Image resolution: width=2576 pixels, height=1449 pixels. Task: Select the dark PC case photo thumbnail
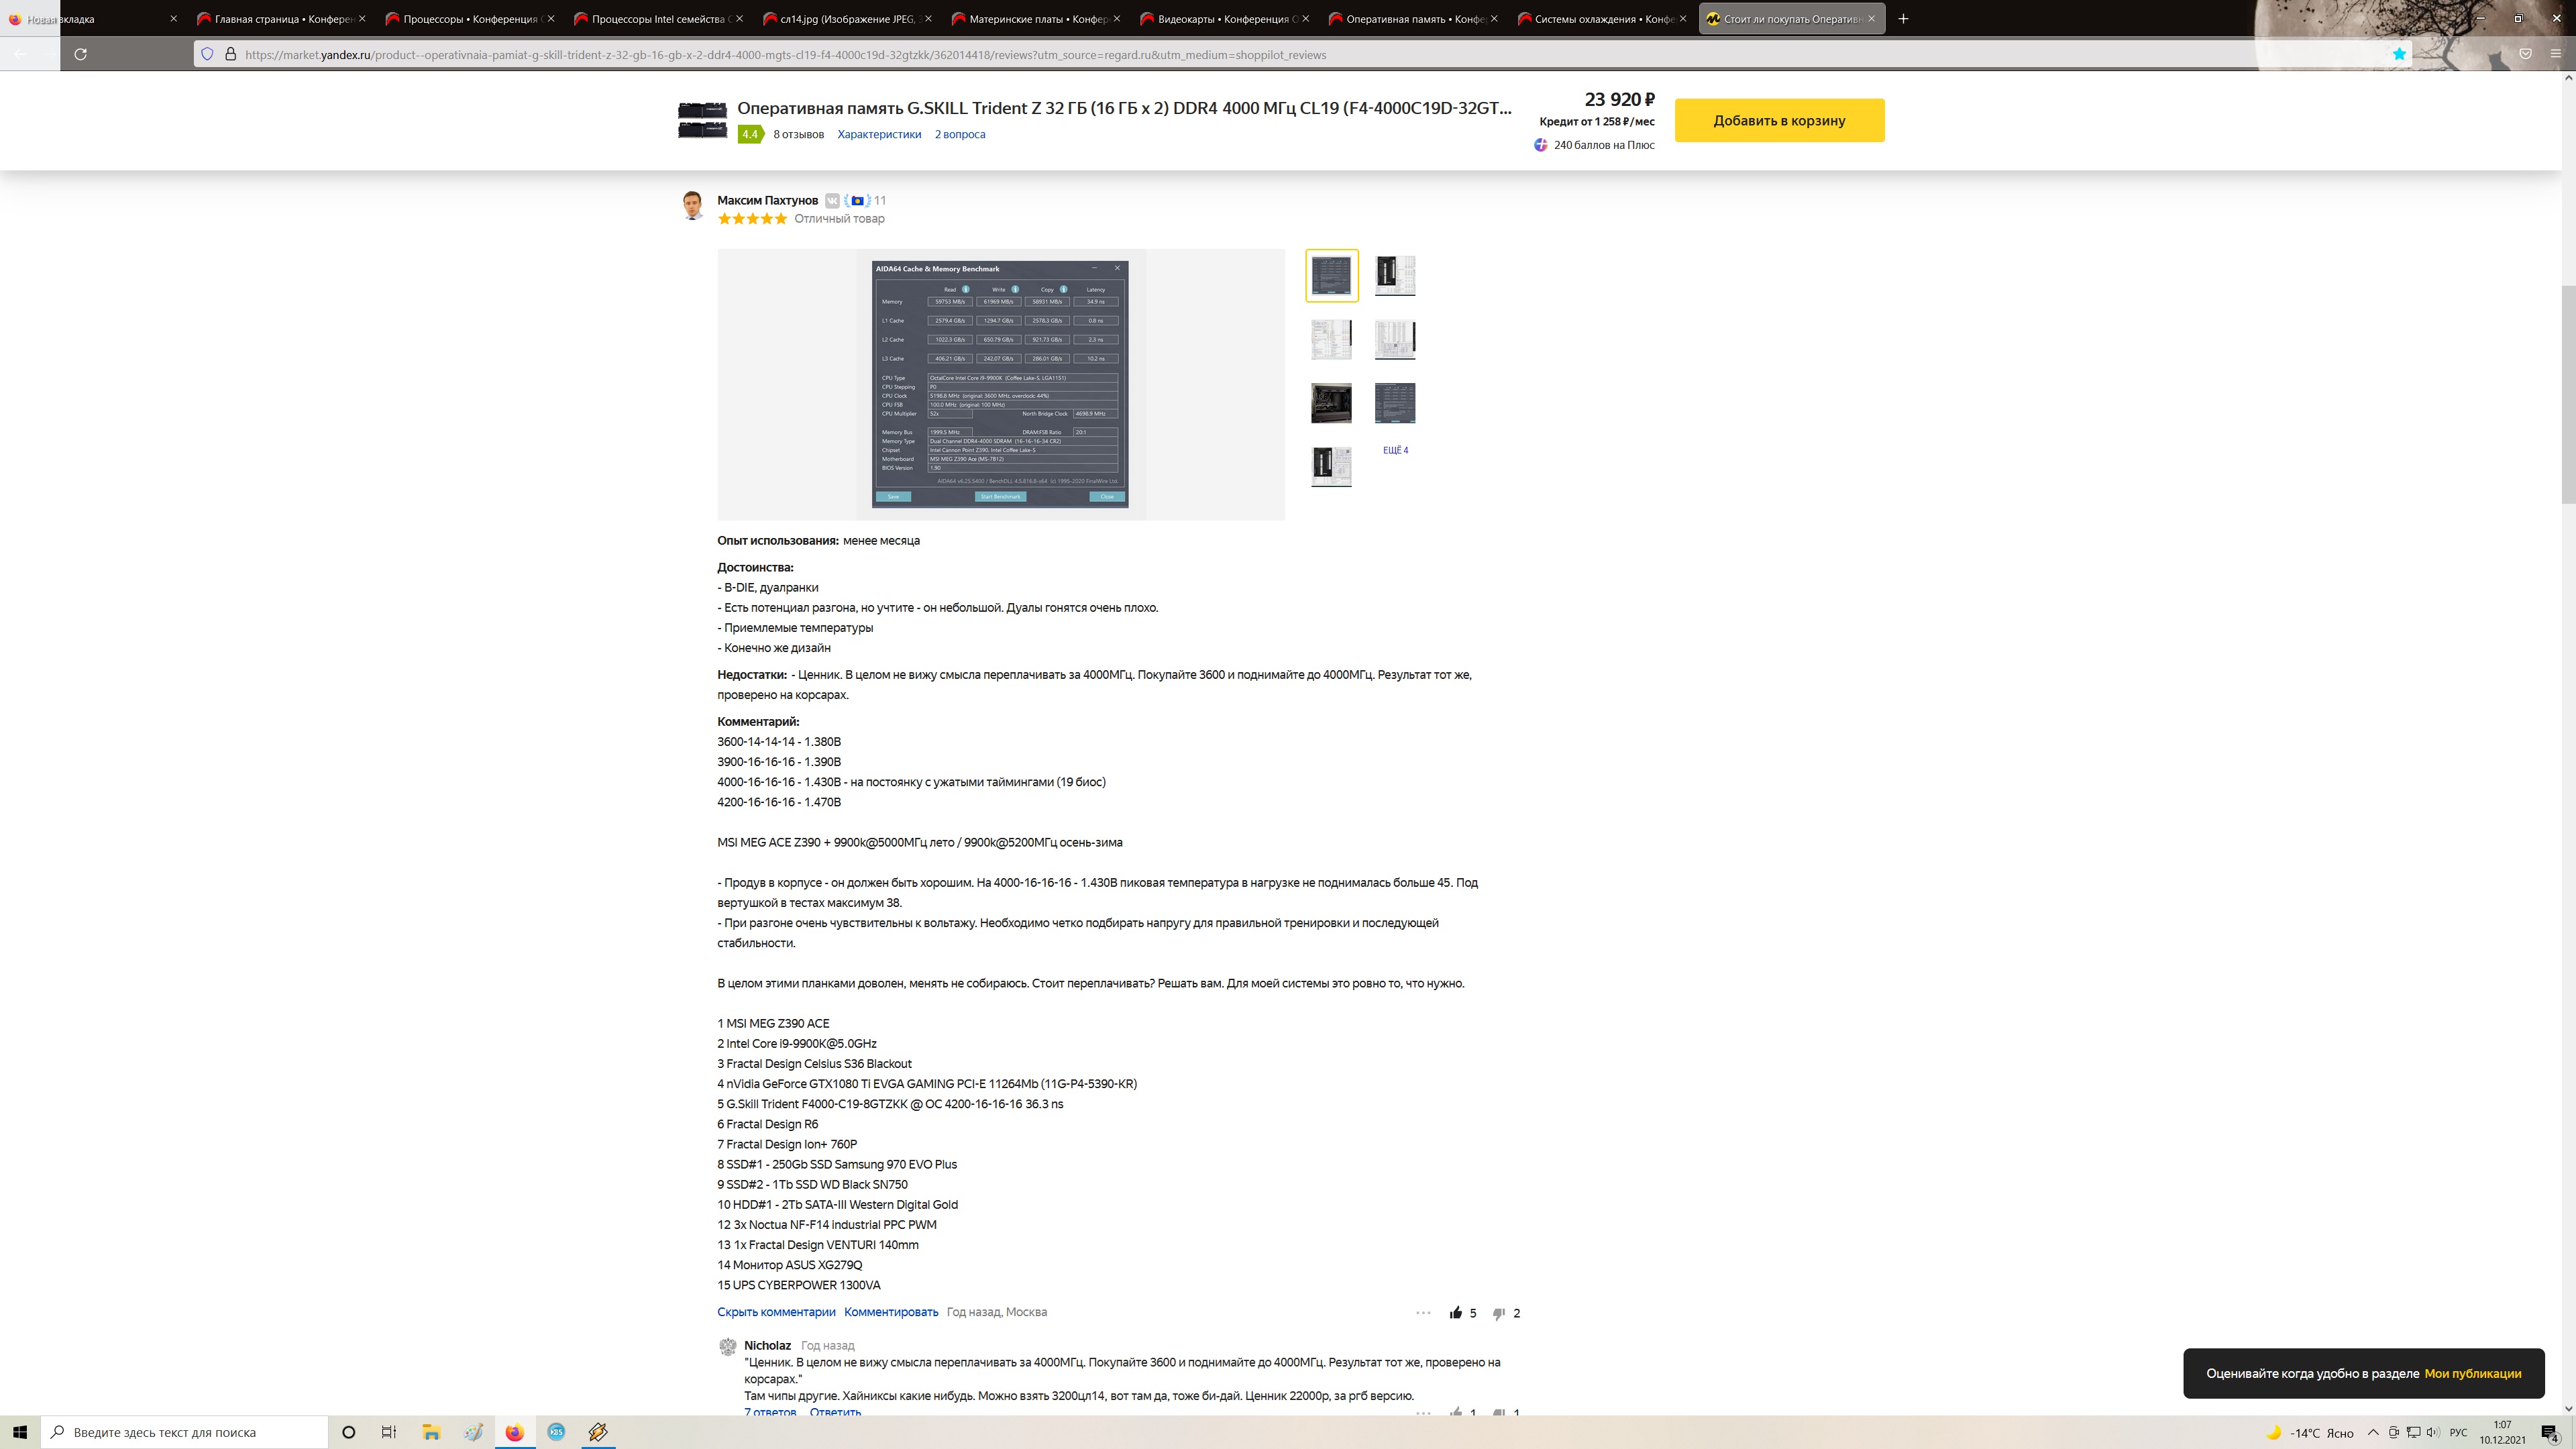pos(1331,403)
